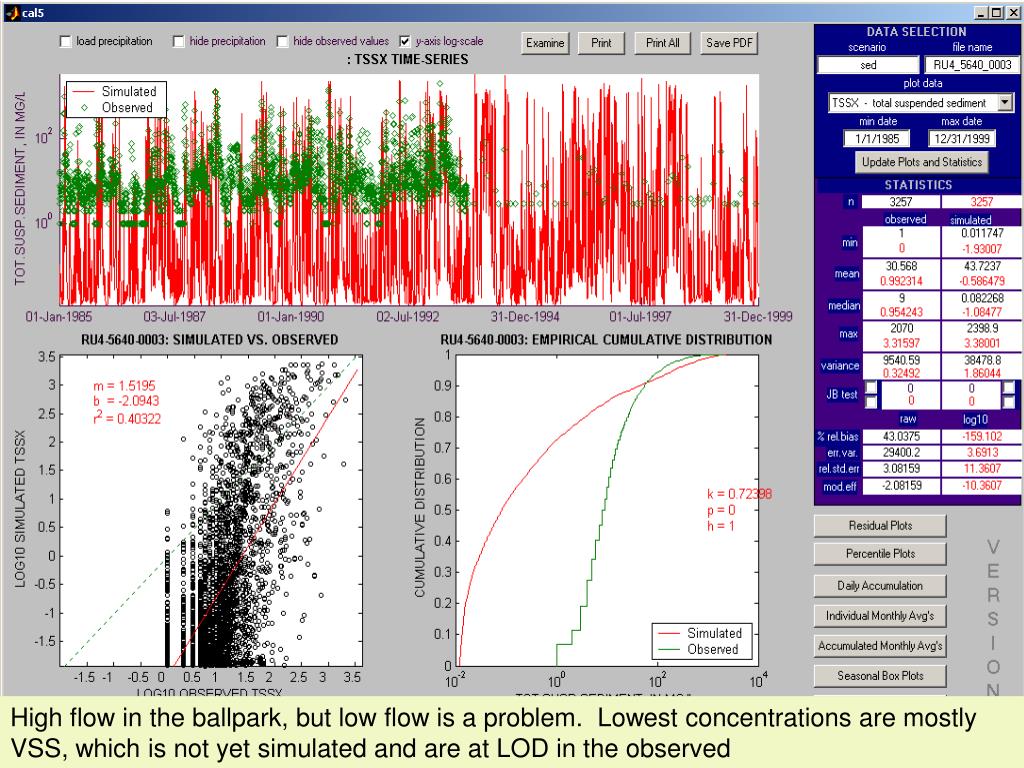The height and width of the screenshot is (768, 1024).
Task: Click log10 rel.std.err value 11.3607
Action: tap(981, 469)
